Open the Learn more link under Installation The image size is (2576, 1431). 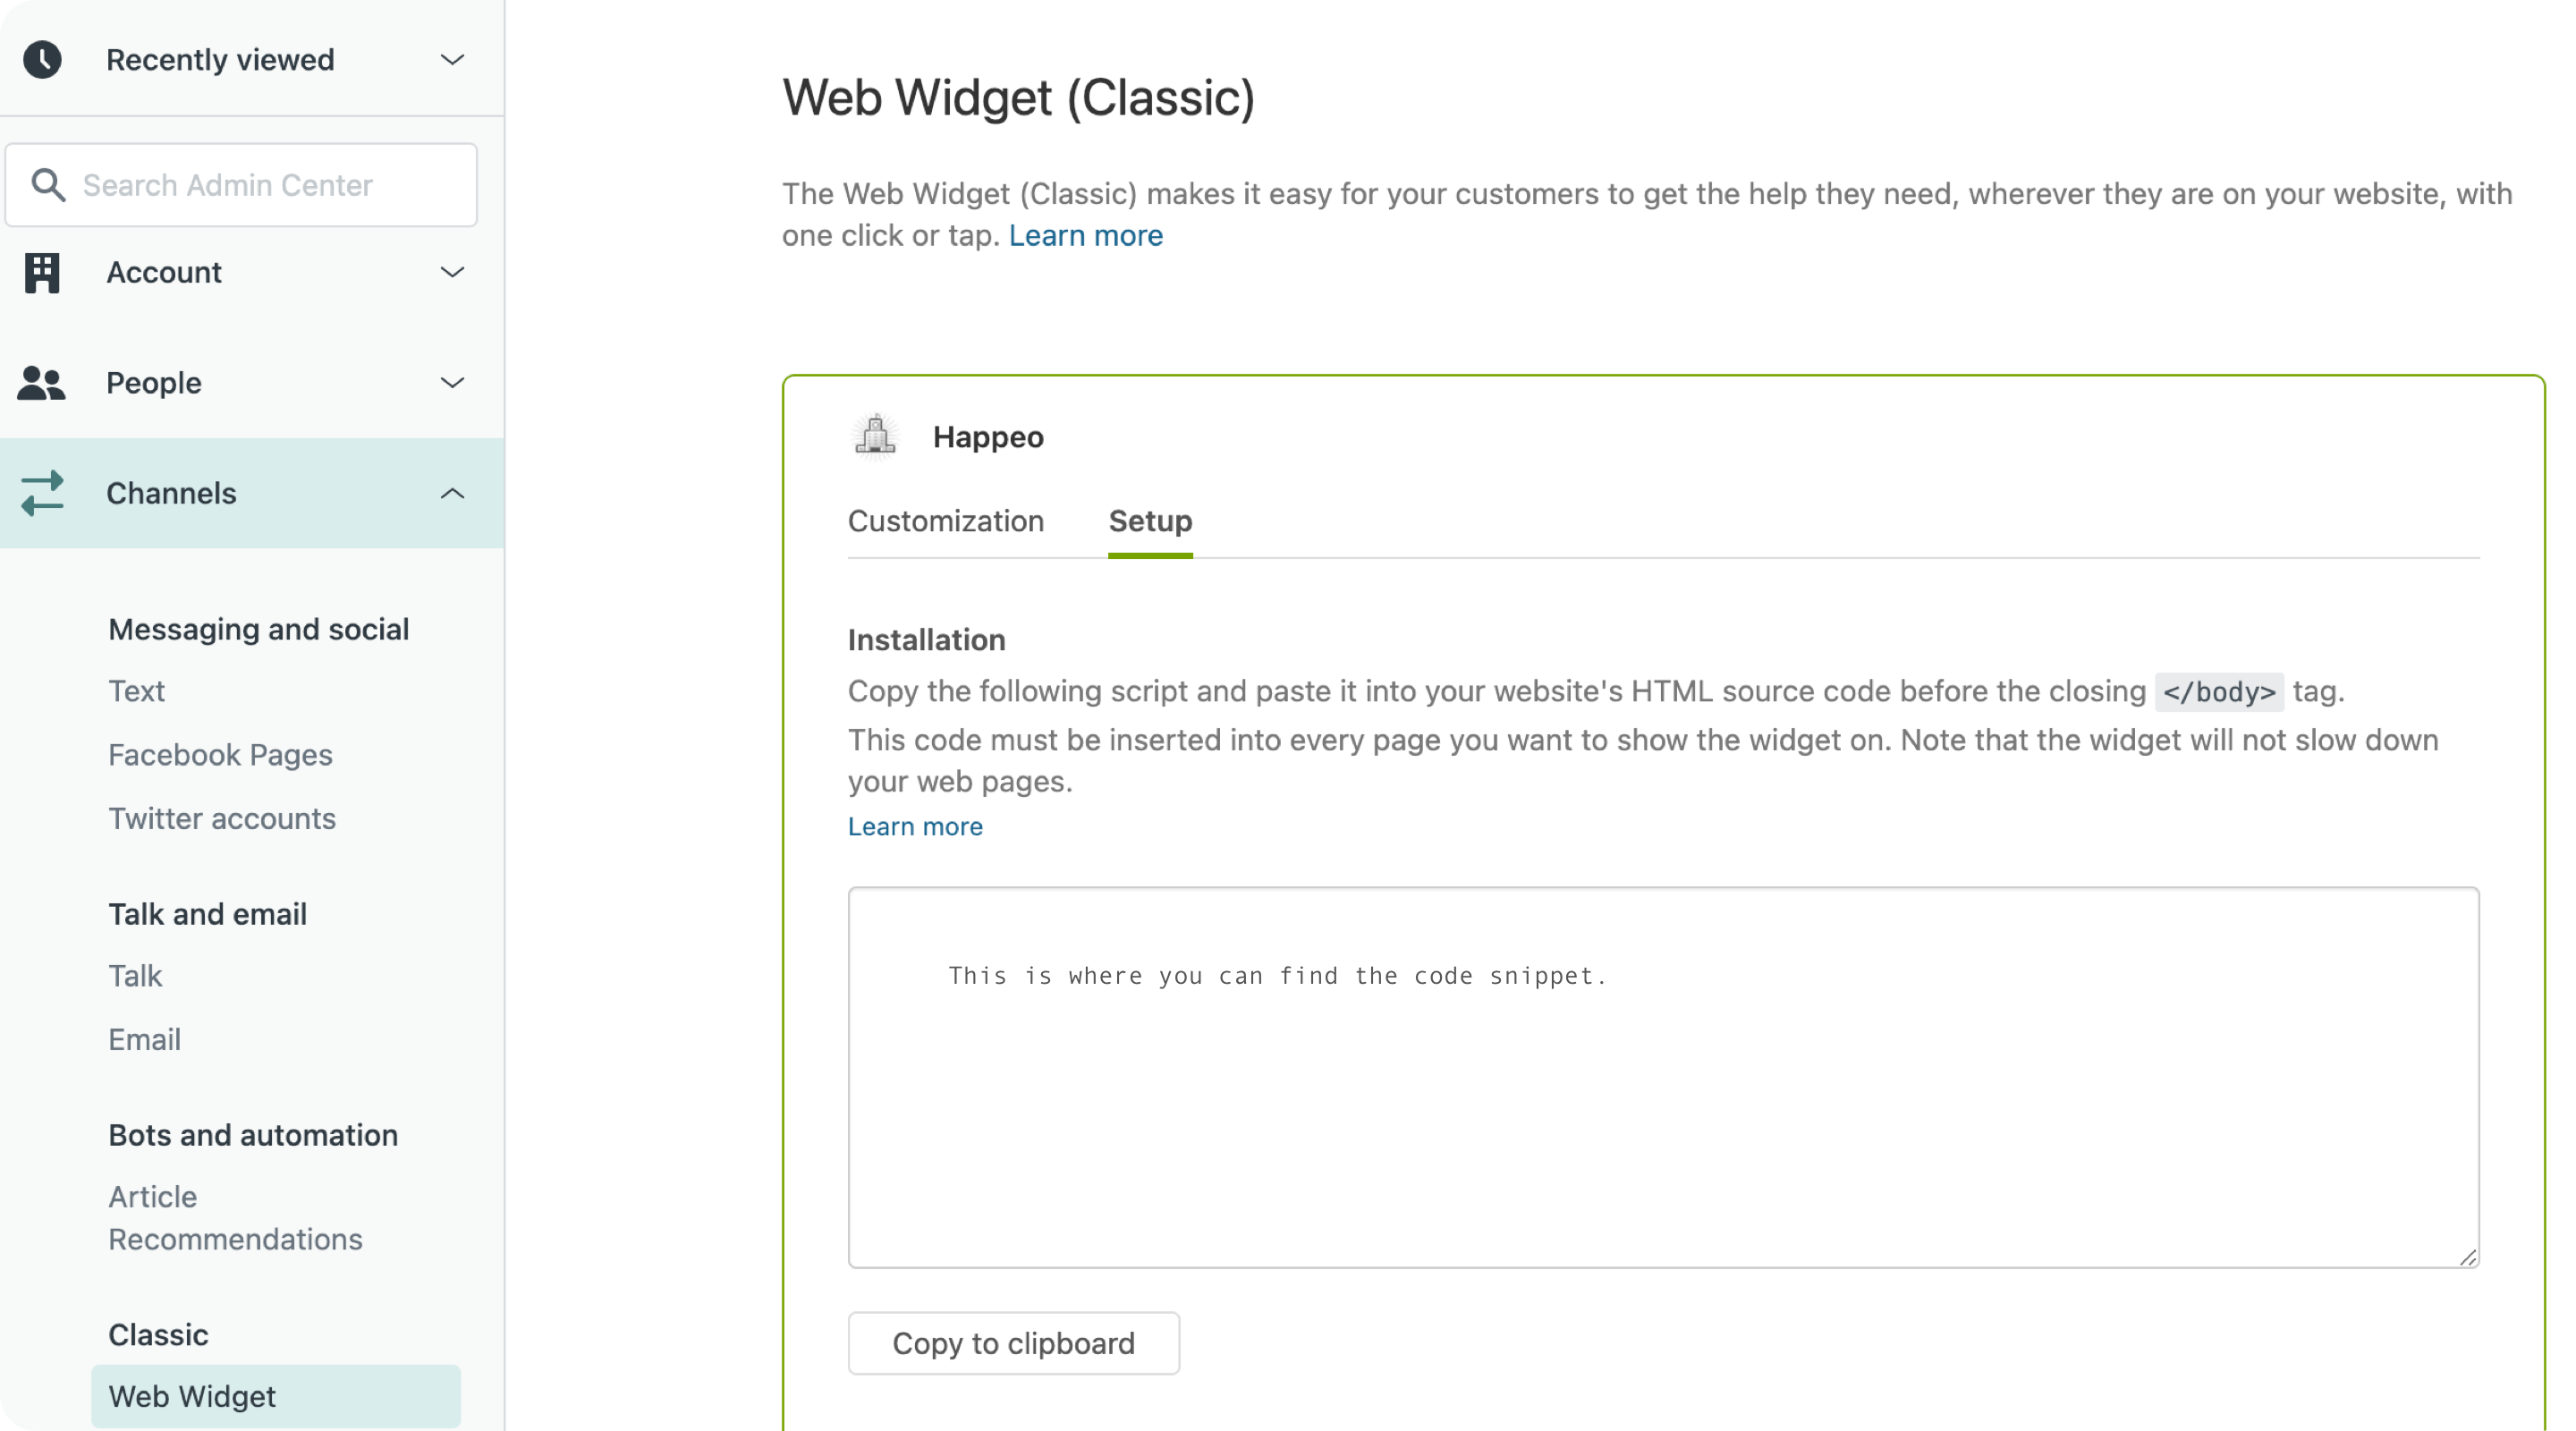click(915, 826)
